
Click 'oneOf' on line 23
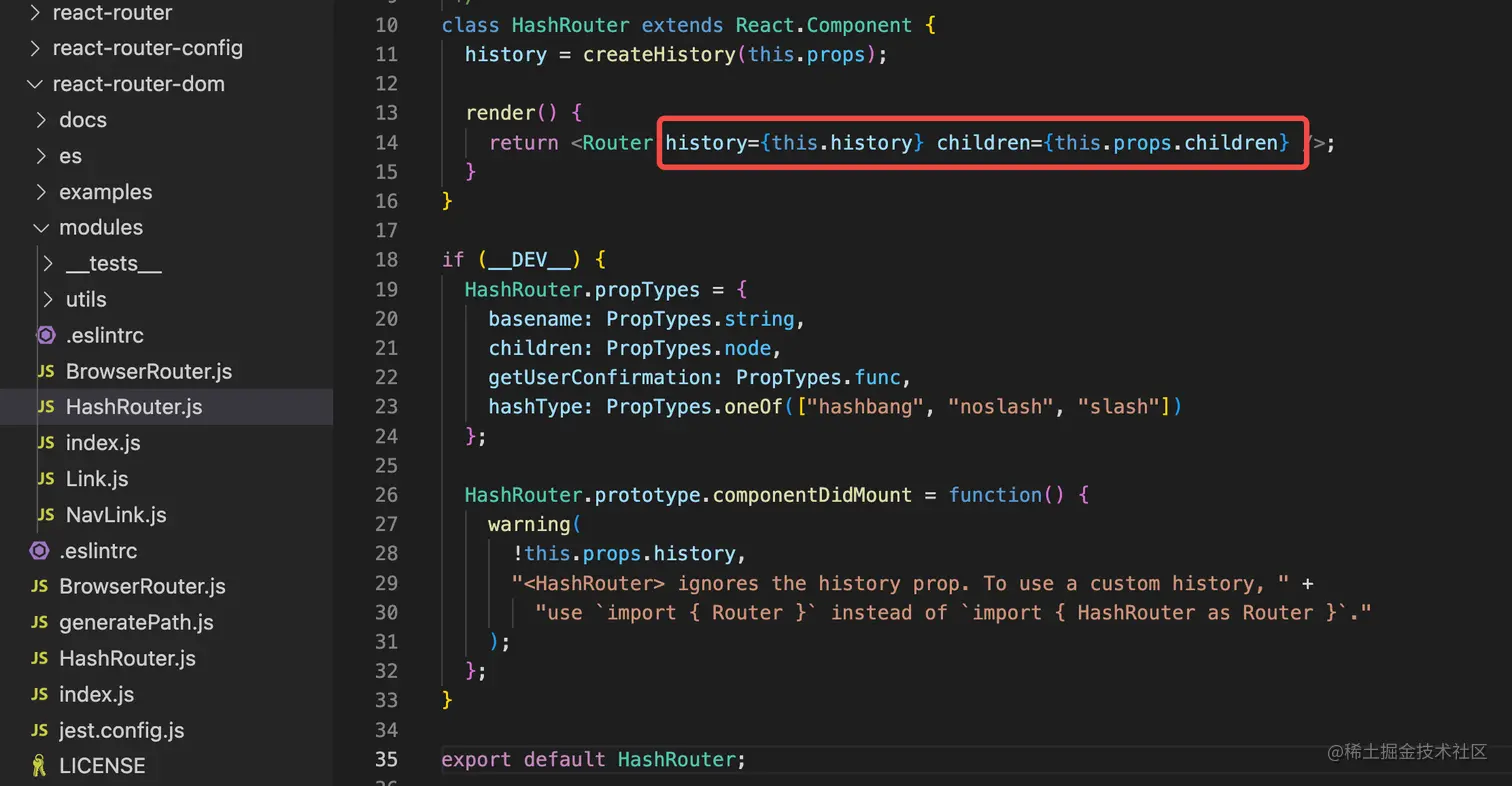tap(754, 407)
